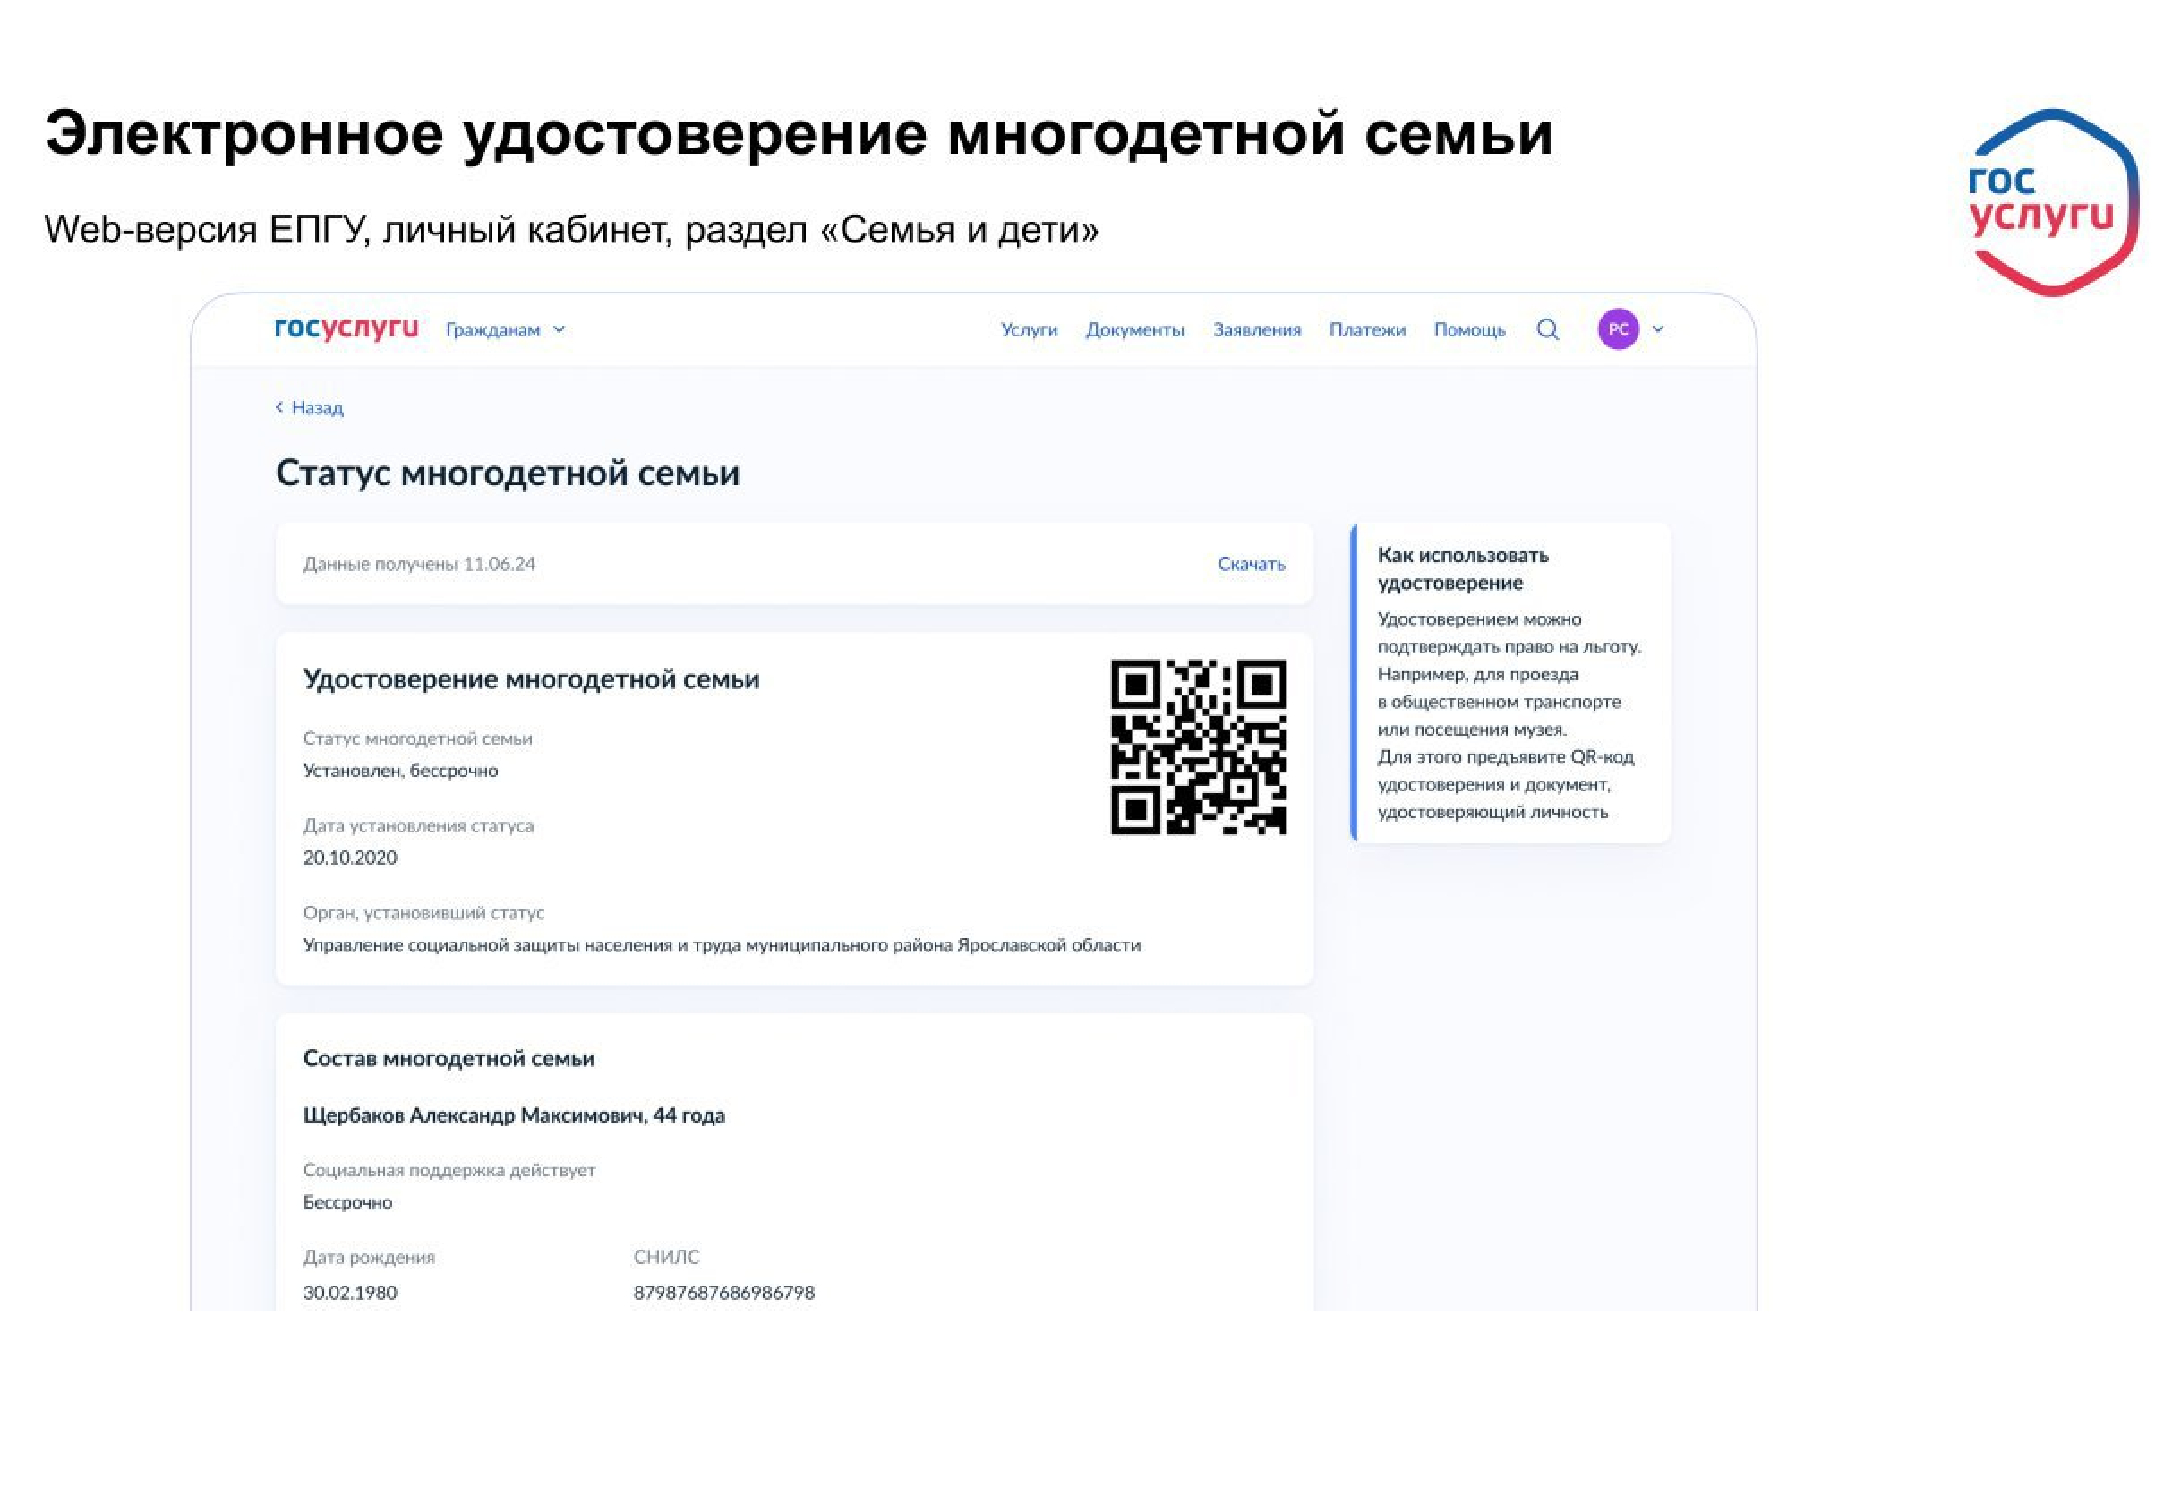Click the label Дата рождения
Screen dimensions: 2167x1500
(x=369, y=1258)
